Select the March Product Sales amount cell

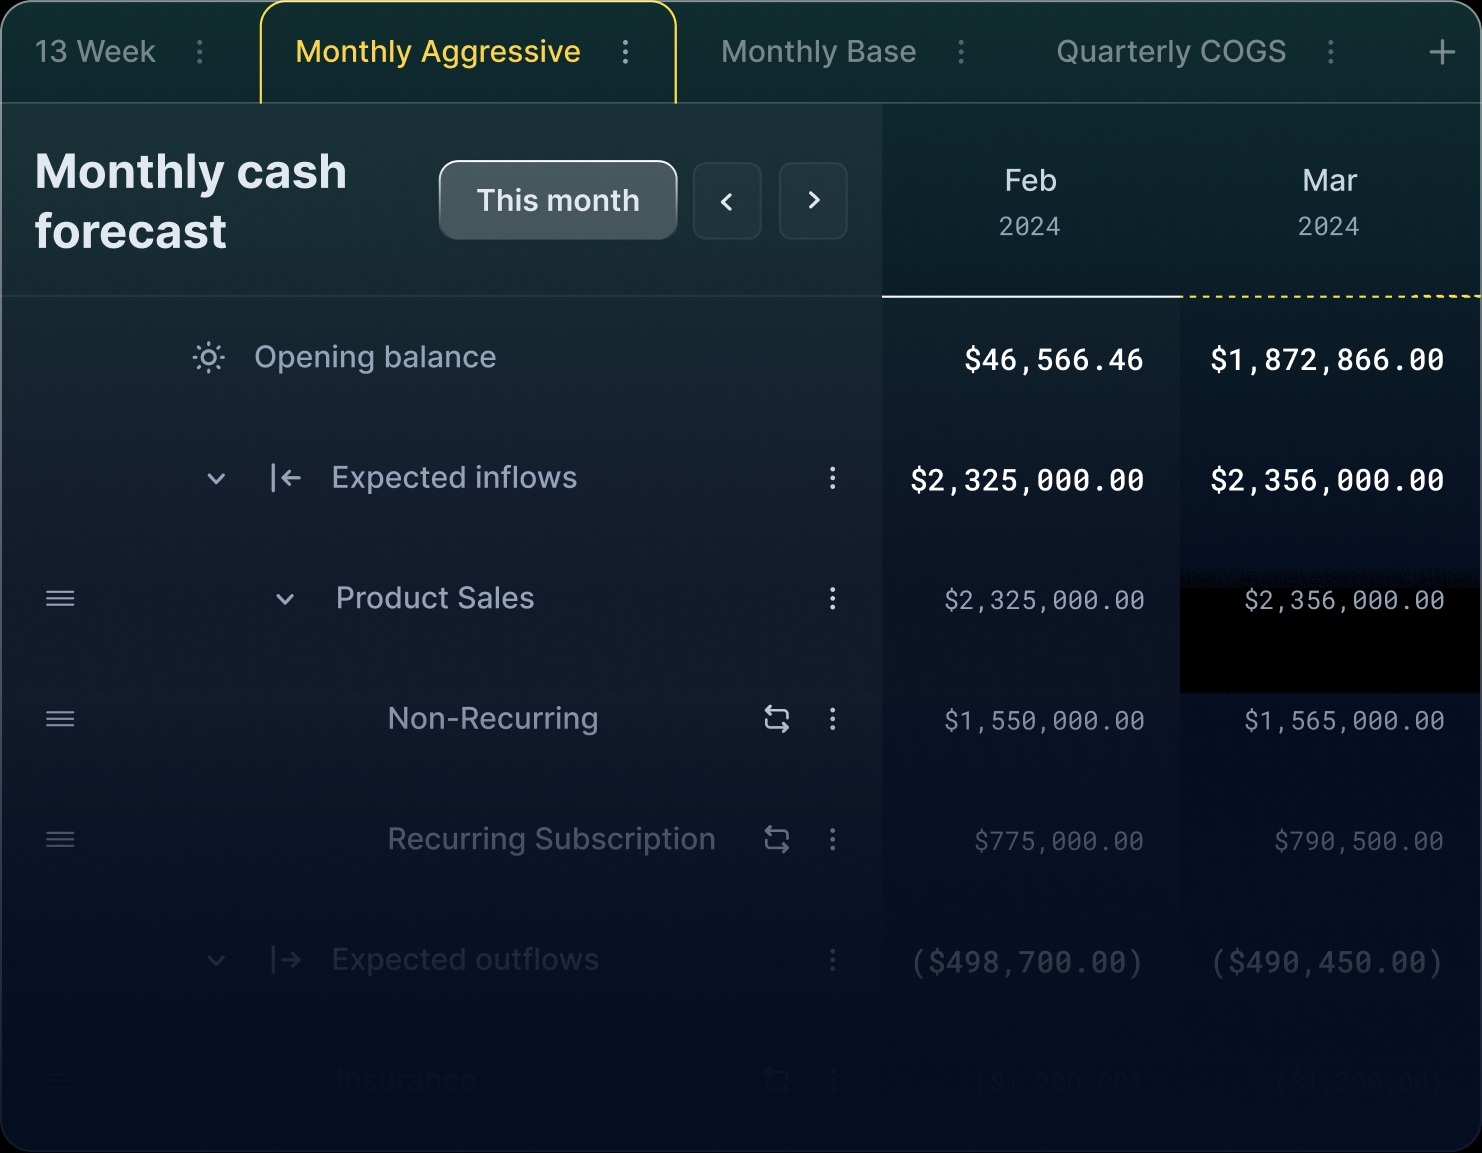(x=1343, y=601)
